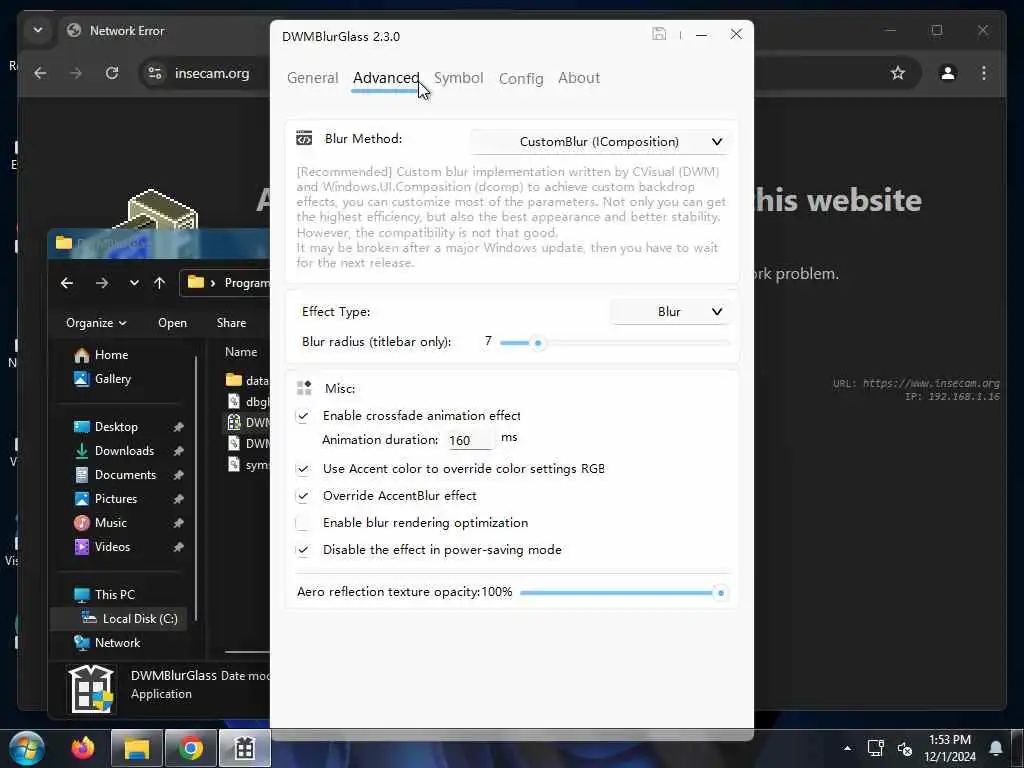Click the Animation duration field
The width and height of the screenshot is (1024, 768).
pyautogui.click(x=470, y=440)
